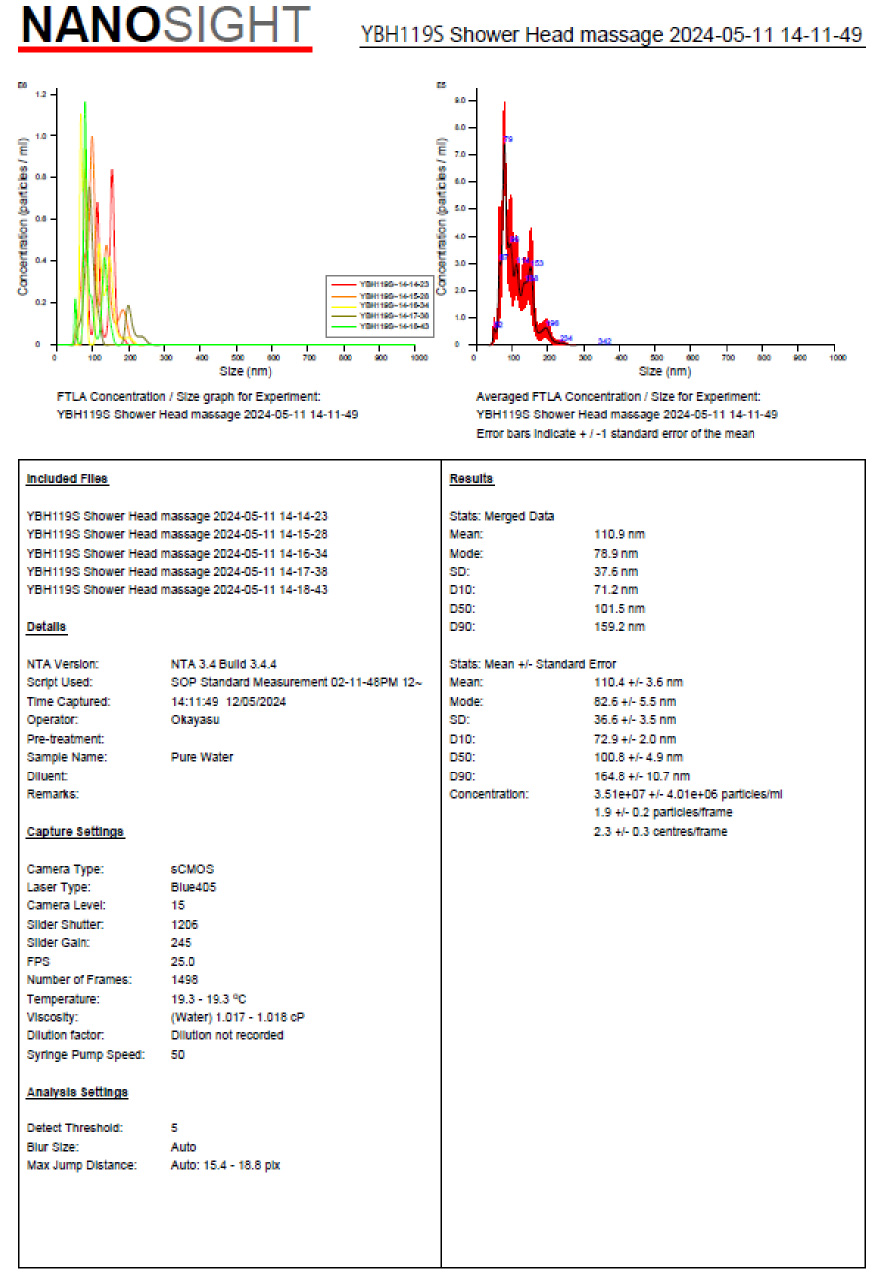Screen dimensions: 891x1287
Task: Select the merged D10 '71.2 nm'
Action: [616, 590]
